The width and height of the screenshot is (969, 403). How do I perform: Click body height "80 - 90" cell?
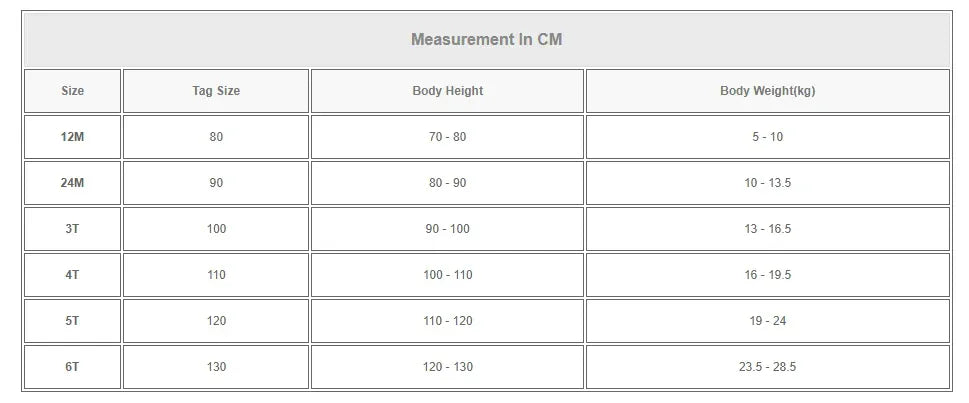tap(447, 183)
